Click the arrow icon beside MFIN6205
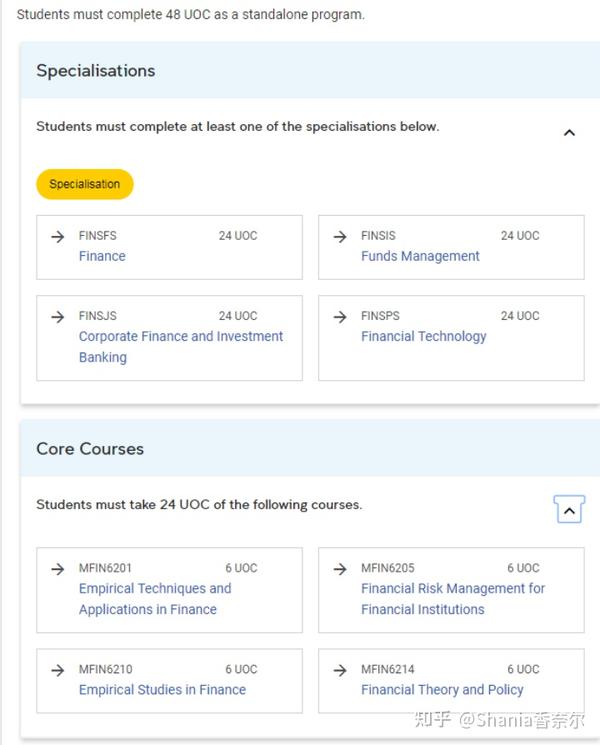Viewport: 600px width, 745px height. tap(340, 568)
